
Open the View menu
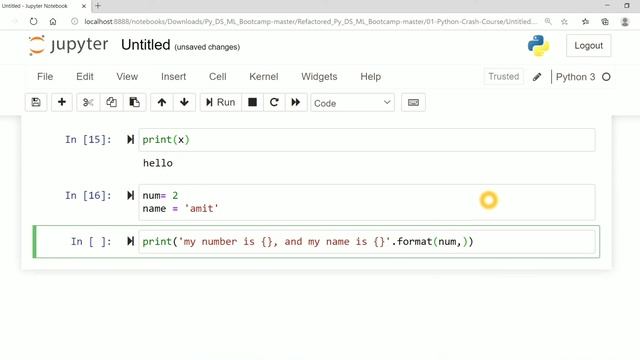tap(127, 77)
